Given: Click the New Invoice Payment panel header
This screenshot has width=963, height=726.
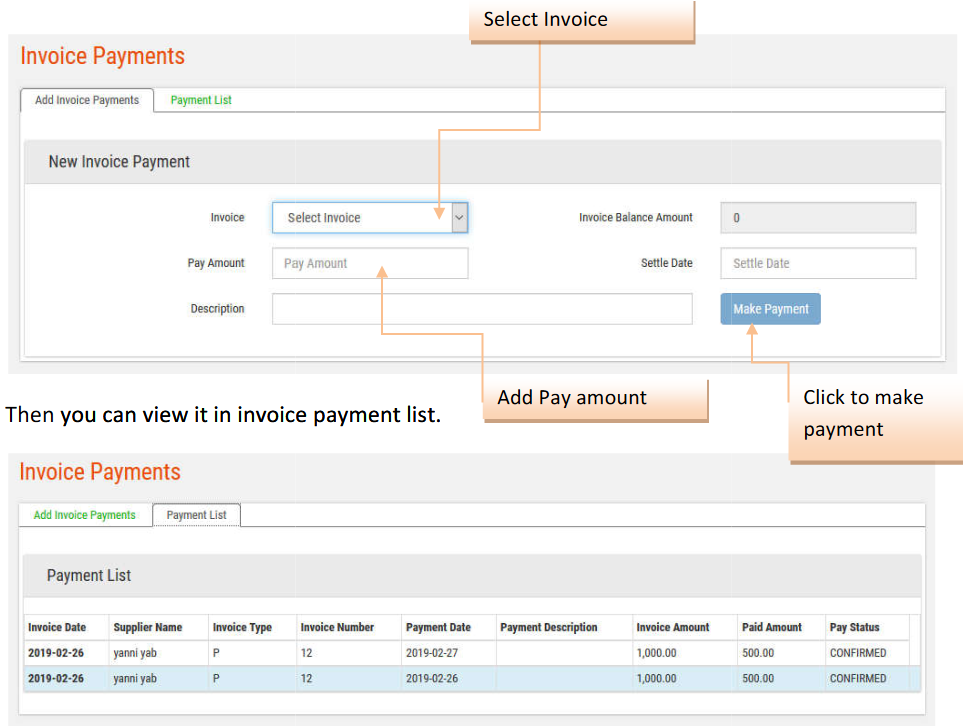Looking at the screenshot, I should 119,161.
